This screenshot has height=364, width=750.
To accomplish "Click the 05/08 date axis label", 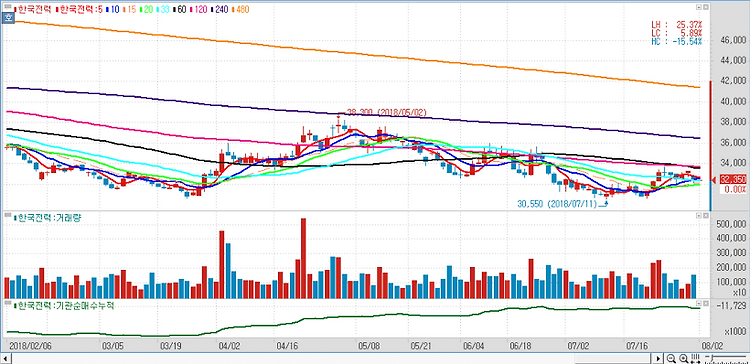I will click(368, 345).
